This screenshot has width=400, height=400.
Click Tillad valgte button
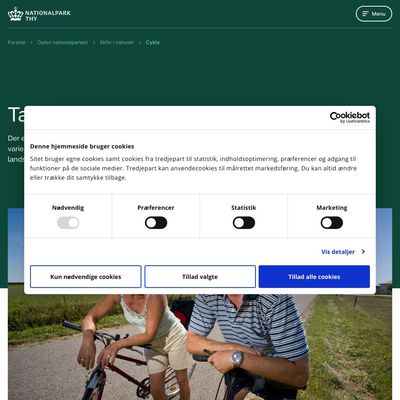[200, 277]
